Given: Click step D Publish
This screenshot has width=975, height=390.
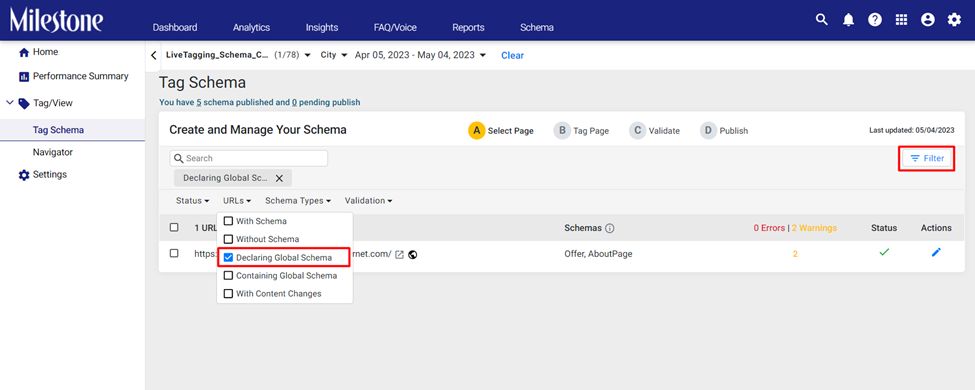Looking at the screenshot, I should click(x=724, y=131).
